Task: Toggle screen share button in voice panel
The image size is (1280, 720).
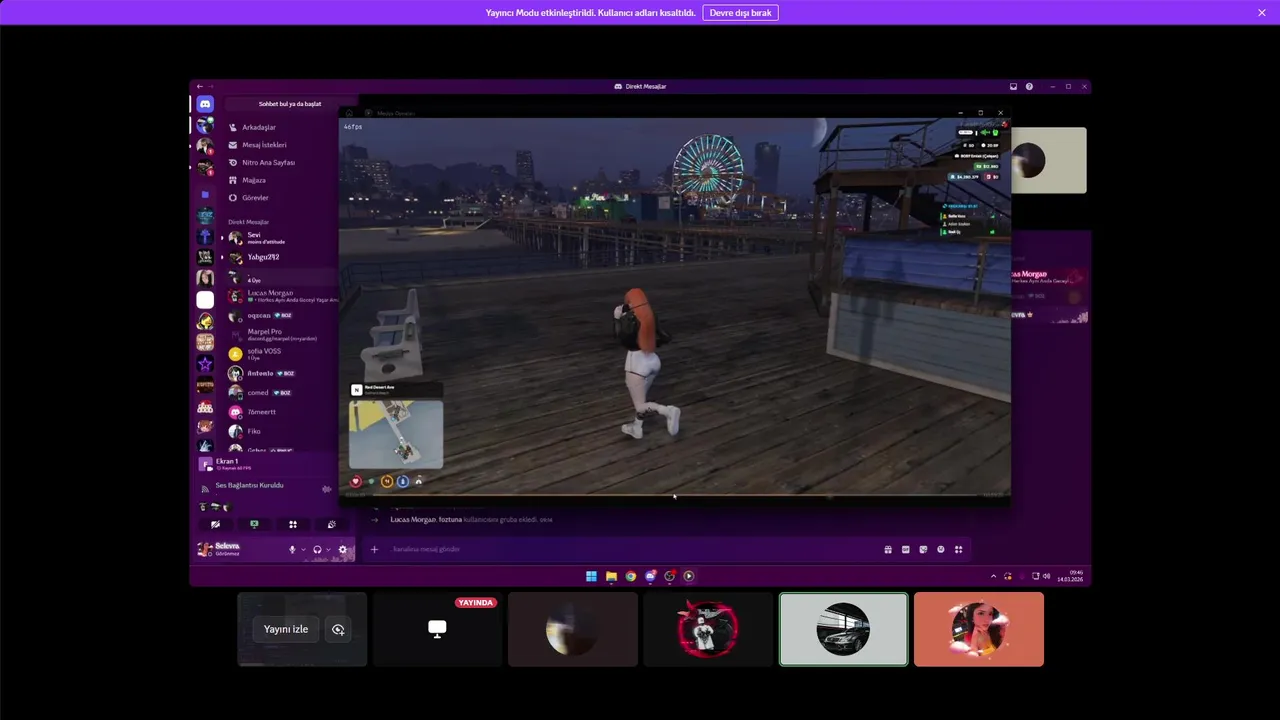Action: pyautogui.click(x=254, y=524)
